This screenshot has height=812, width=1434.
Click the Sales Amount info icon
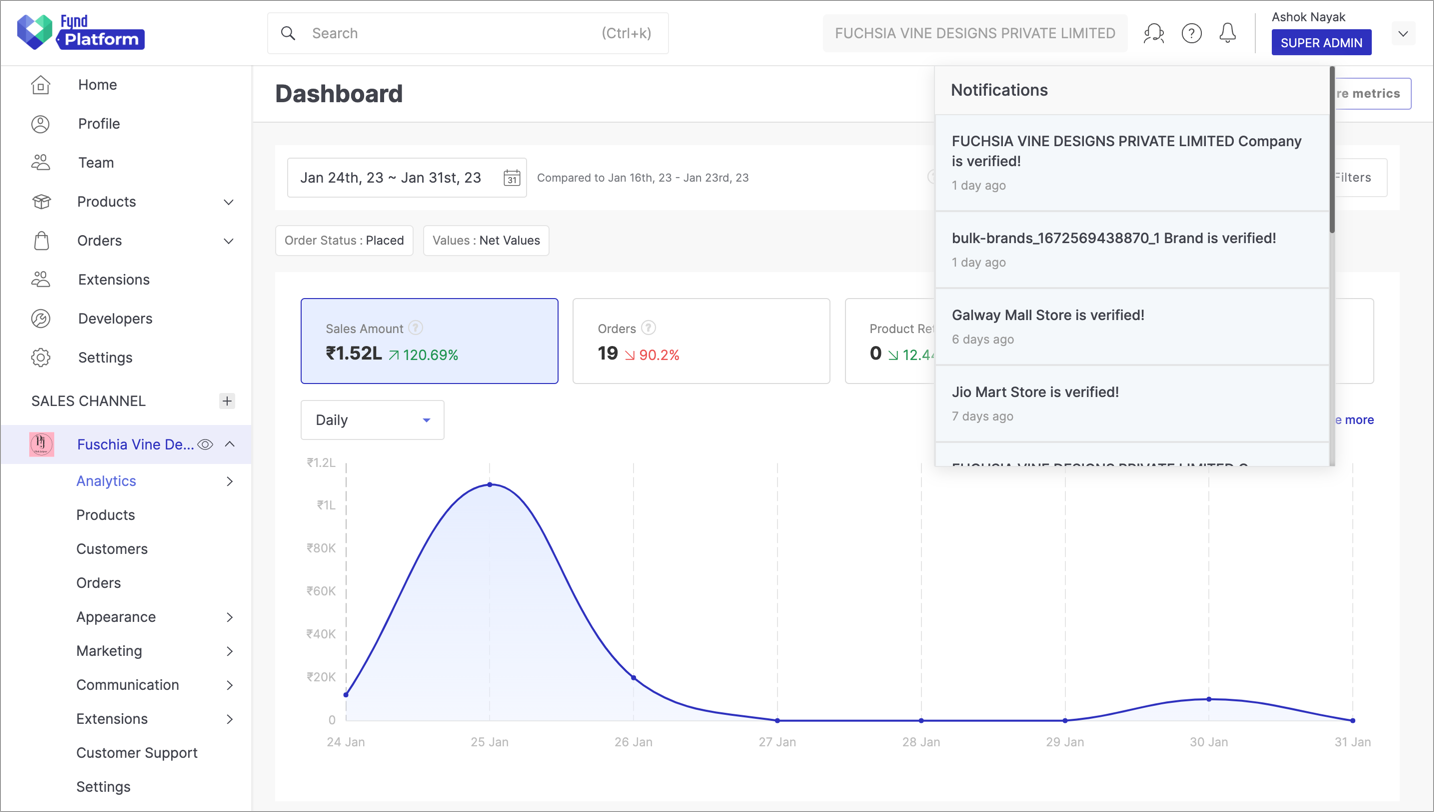coord(416,328)
